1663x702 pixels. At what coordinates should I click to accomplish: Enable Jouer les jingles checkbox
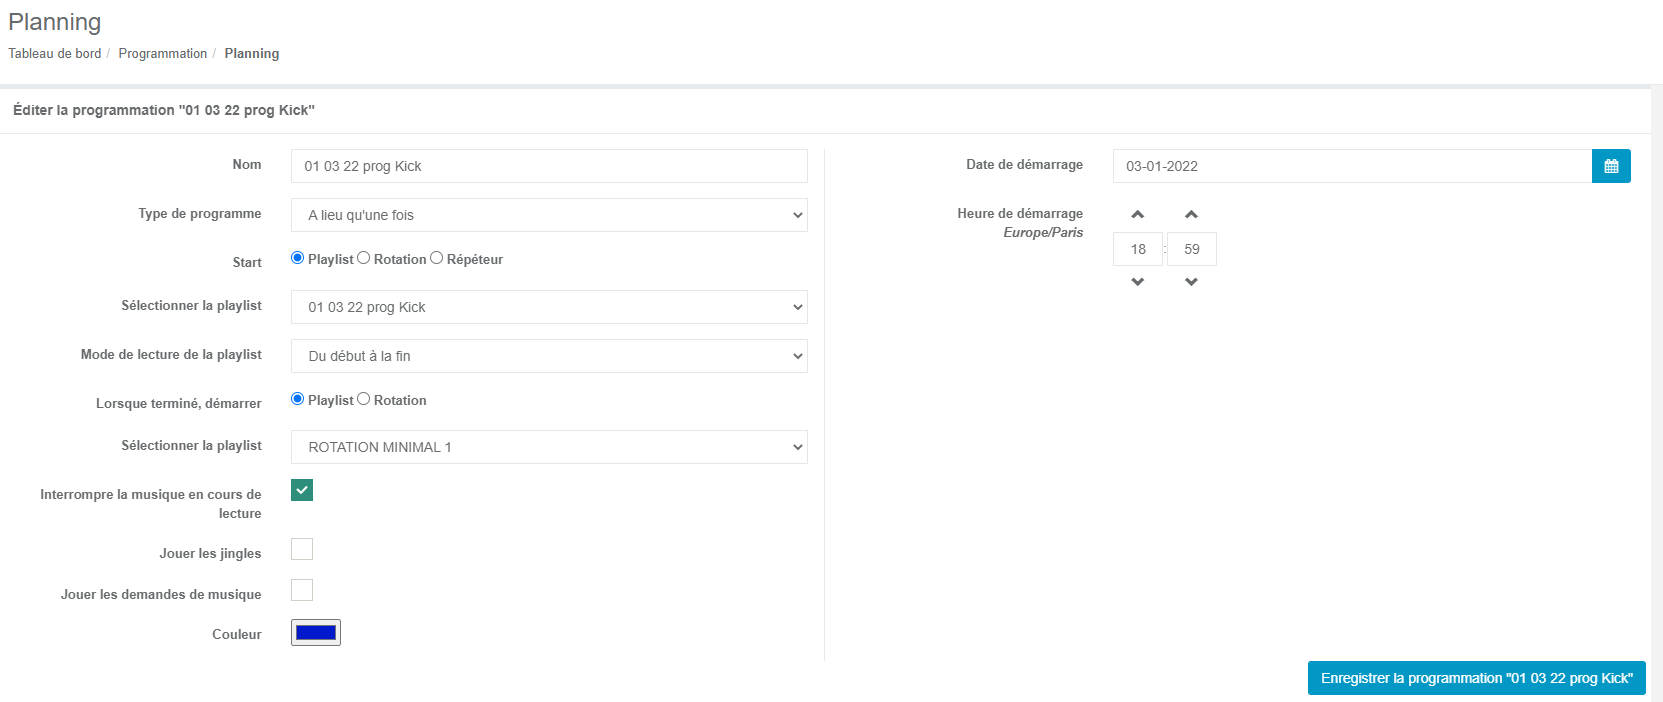[302, 549]
